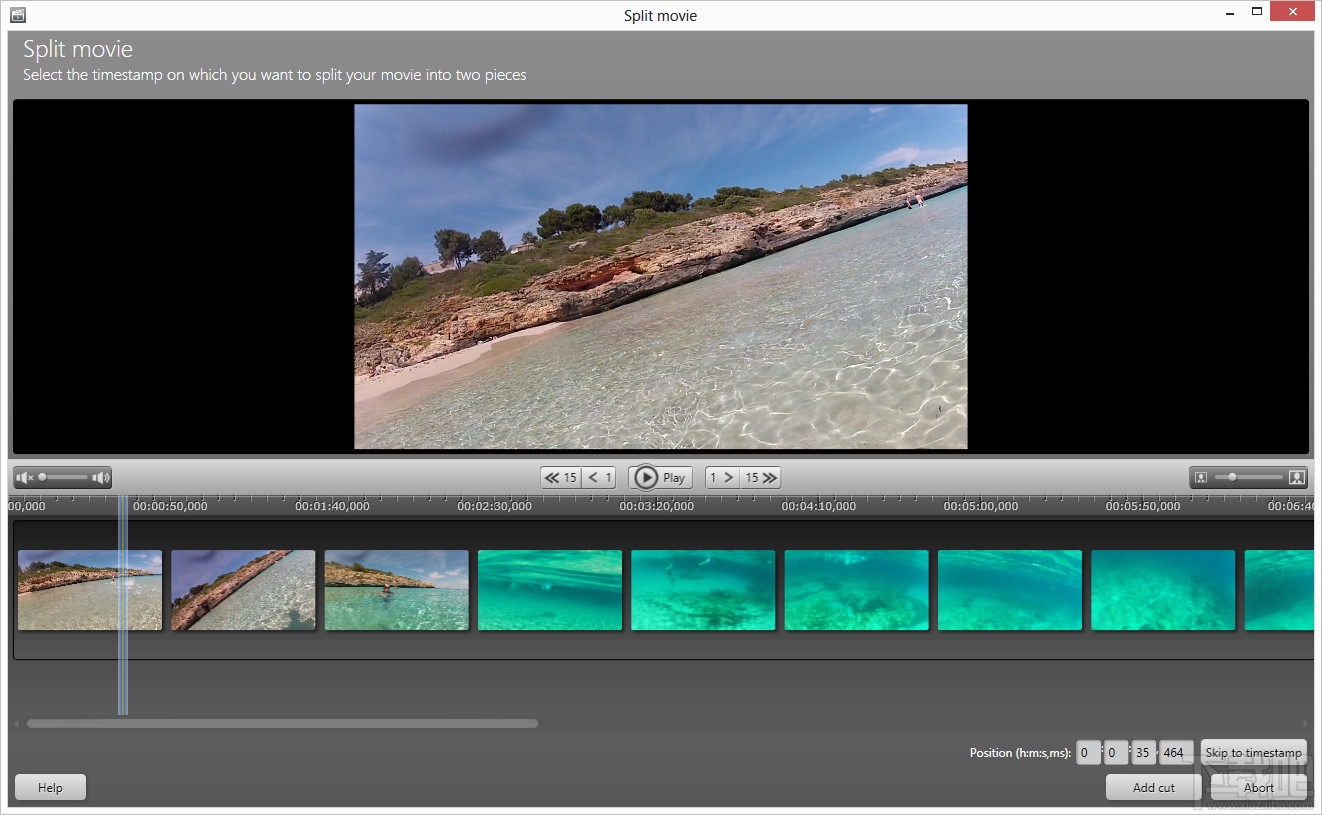1322x815 pixels.
Task: Jump forward 15 frames
Action: [760, 478]
